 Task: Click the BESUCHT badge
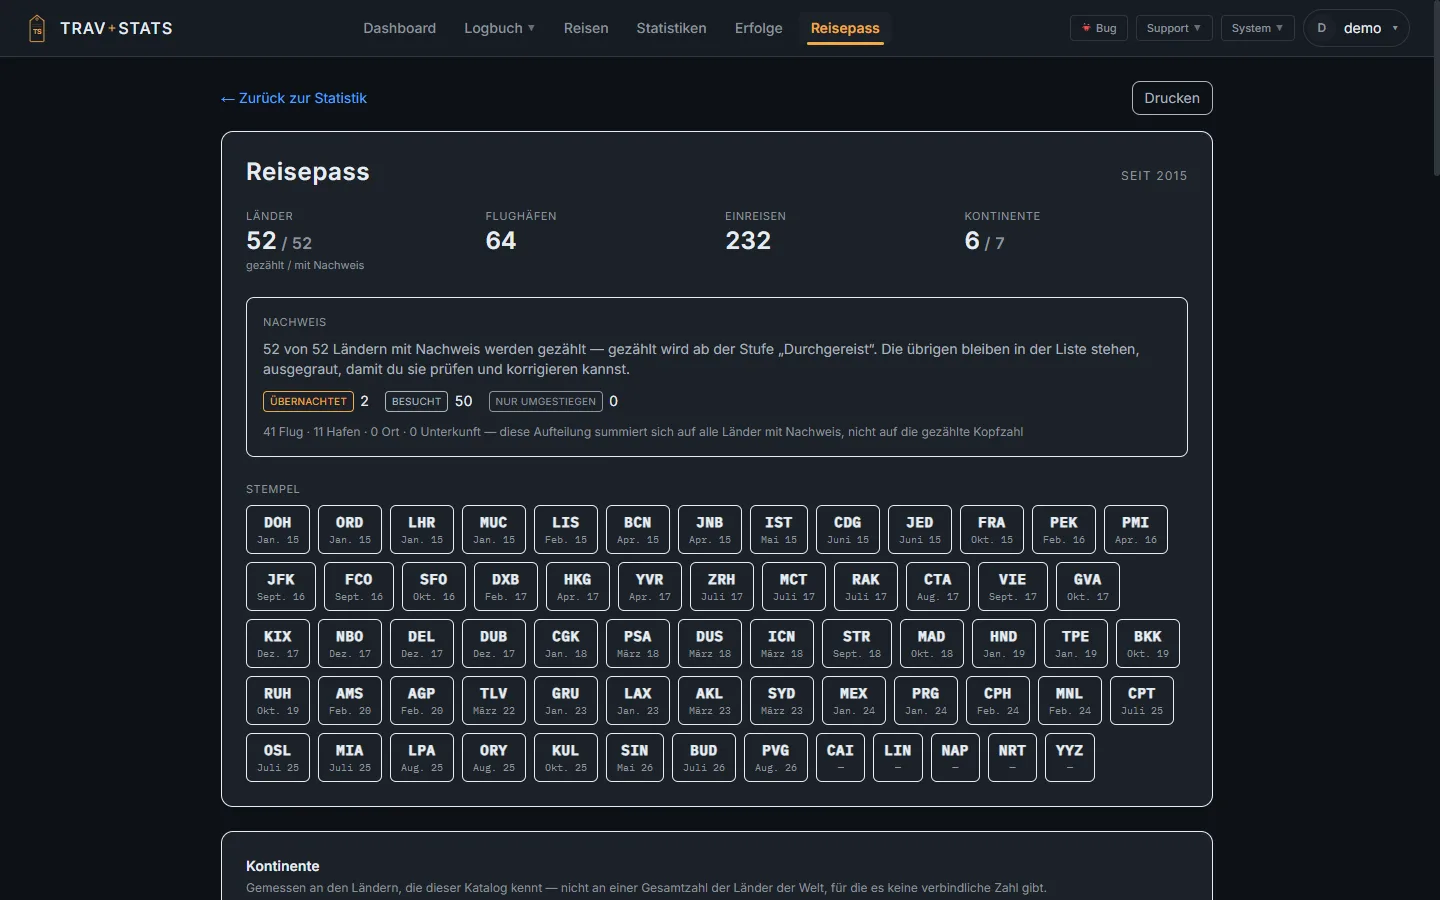point(416,401)
